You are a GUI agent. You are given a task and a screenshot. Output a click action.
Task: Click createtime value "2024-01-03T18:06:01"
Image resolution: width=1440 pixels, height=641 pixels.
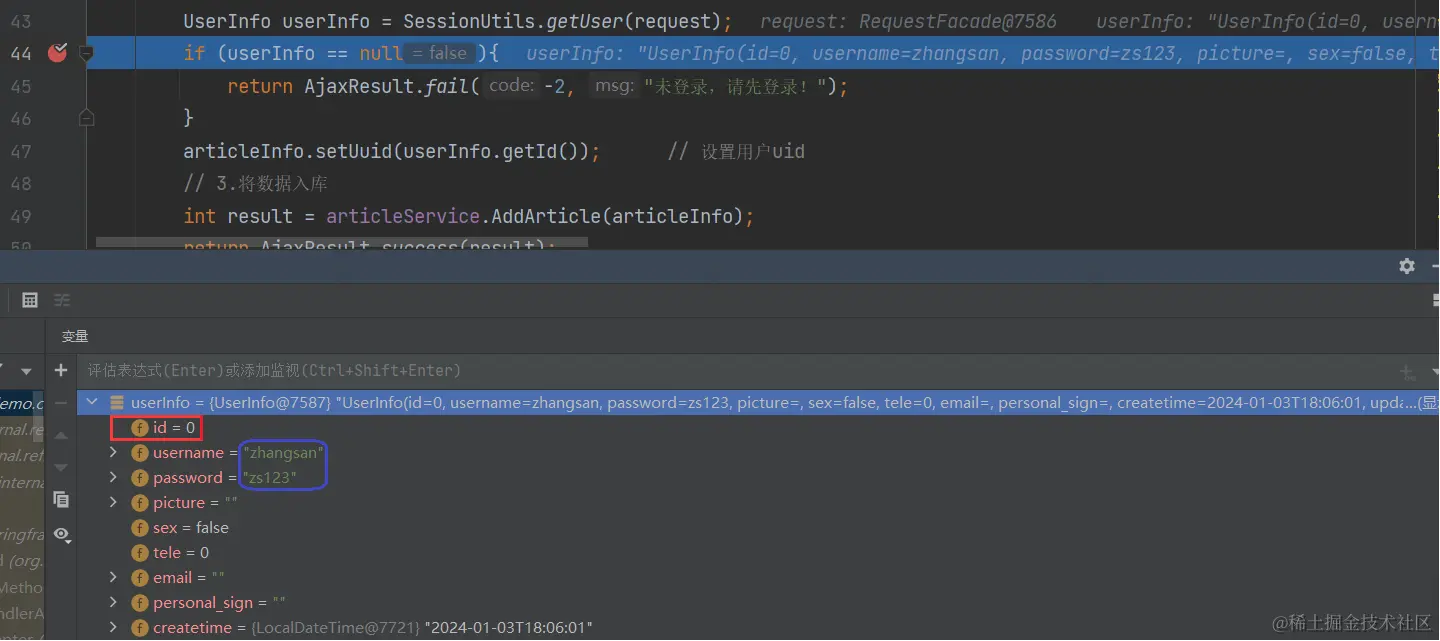coord(508,628)
